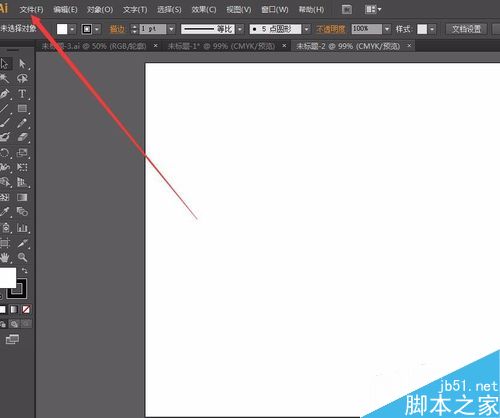The width and height of the screenshot is (500, 418).
Task: Select the Gradient tool
Action: tap(22, 197)
